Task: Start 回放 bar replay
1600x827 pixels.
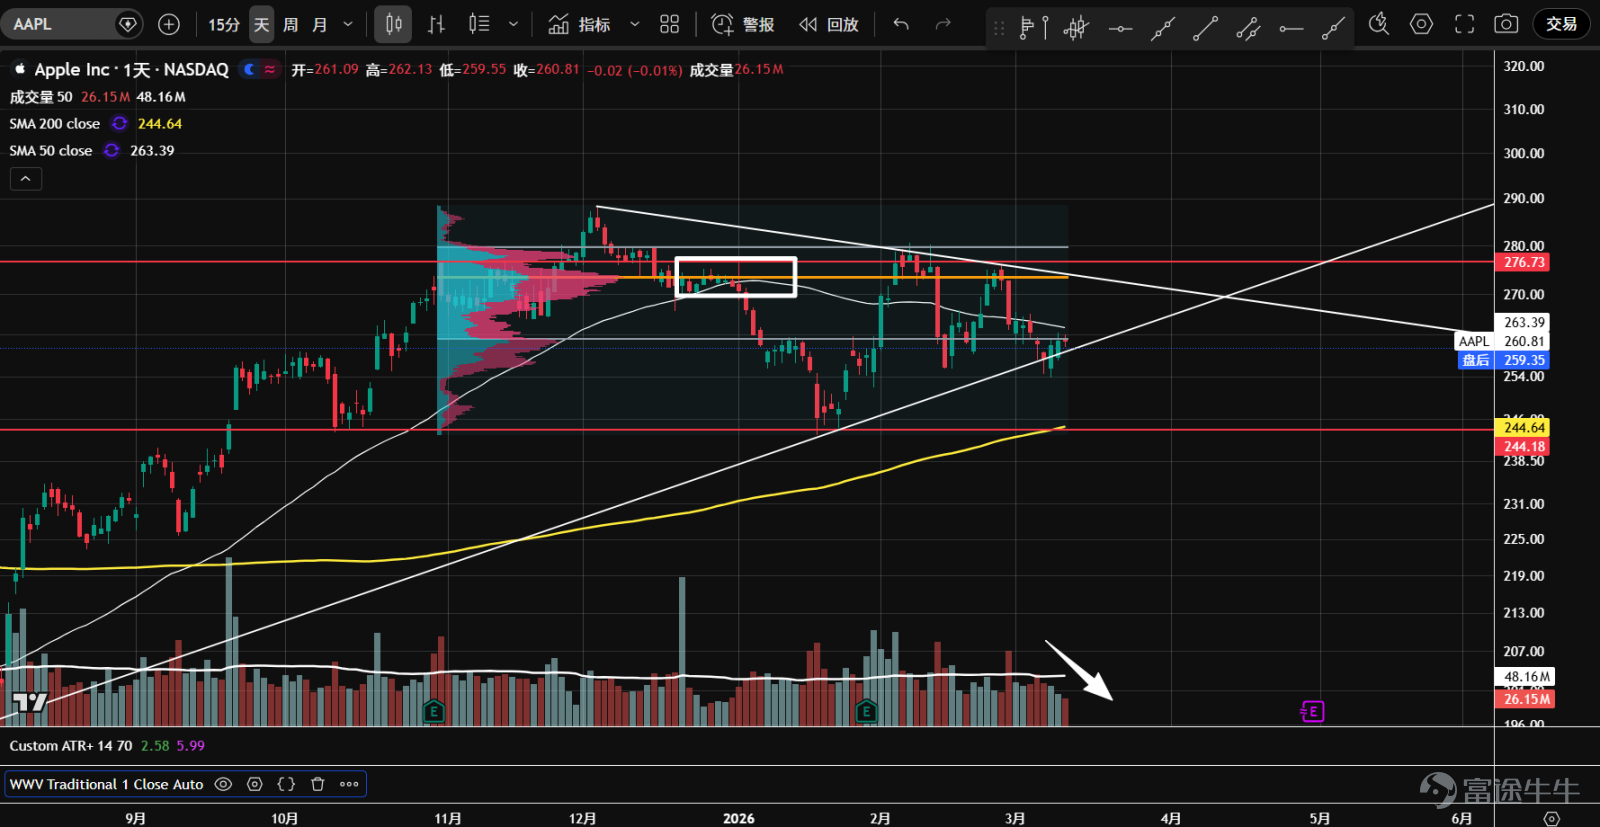Action: tap(829, 24)
